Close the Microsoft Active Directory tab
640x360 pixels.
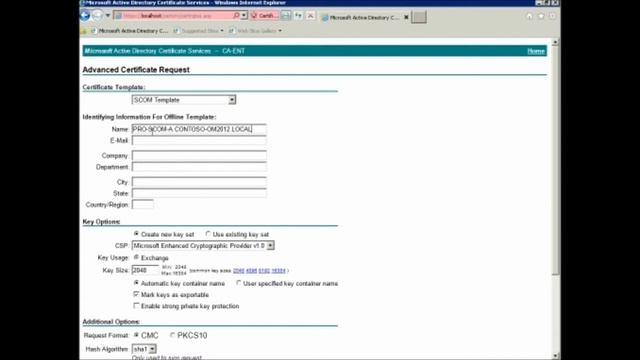[406, 17]
